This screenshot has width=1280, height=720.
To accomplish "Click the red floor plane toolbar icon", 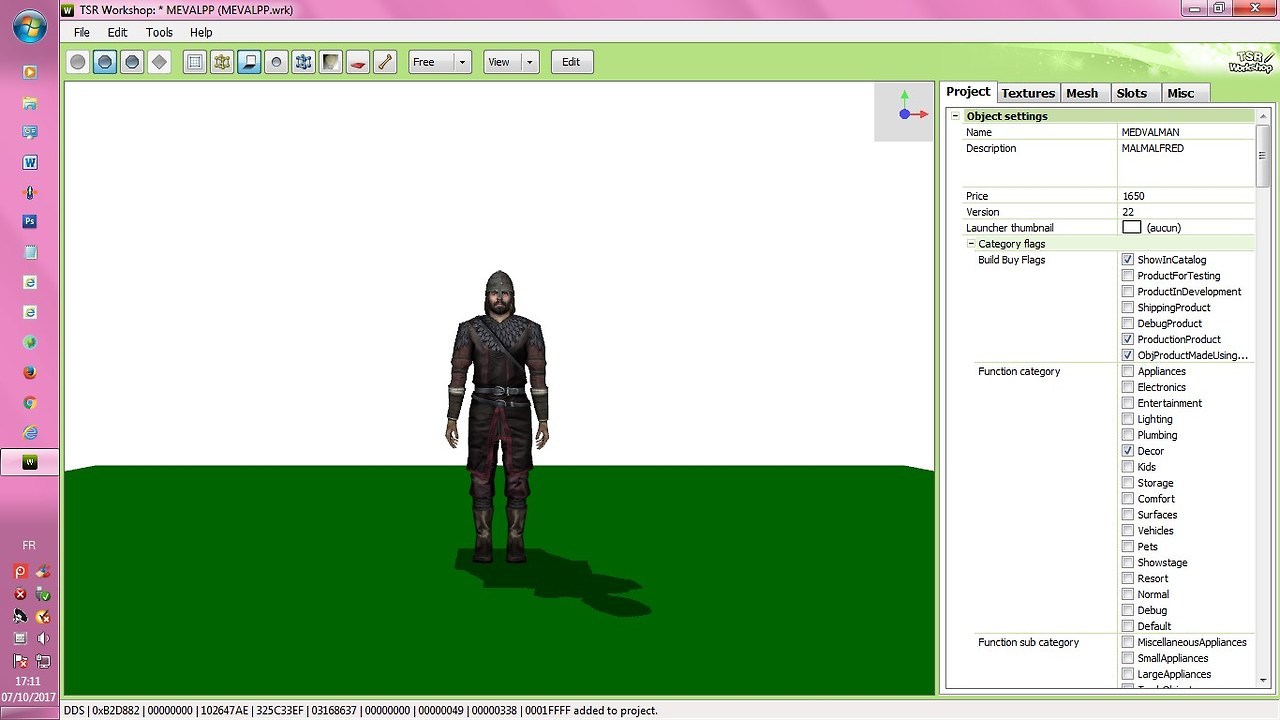I will pos(358,62).
